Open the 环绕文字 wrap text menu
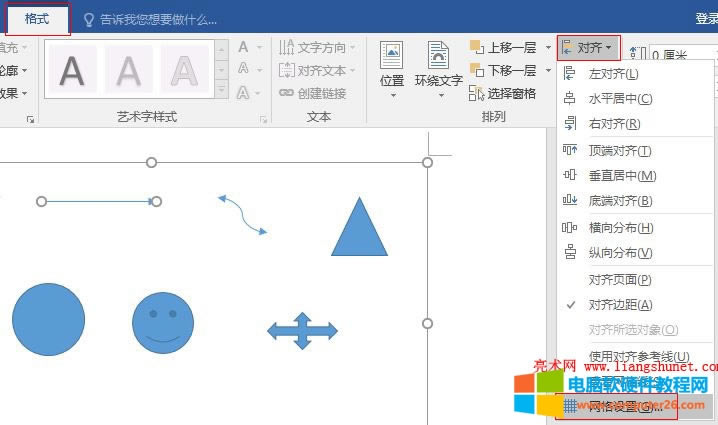This screenshot has height=425, width=718. [439, 70]
